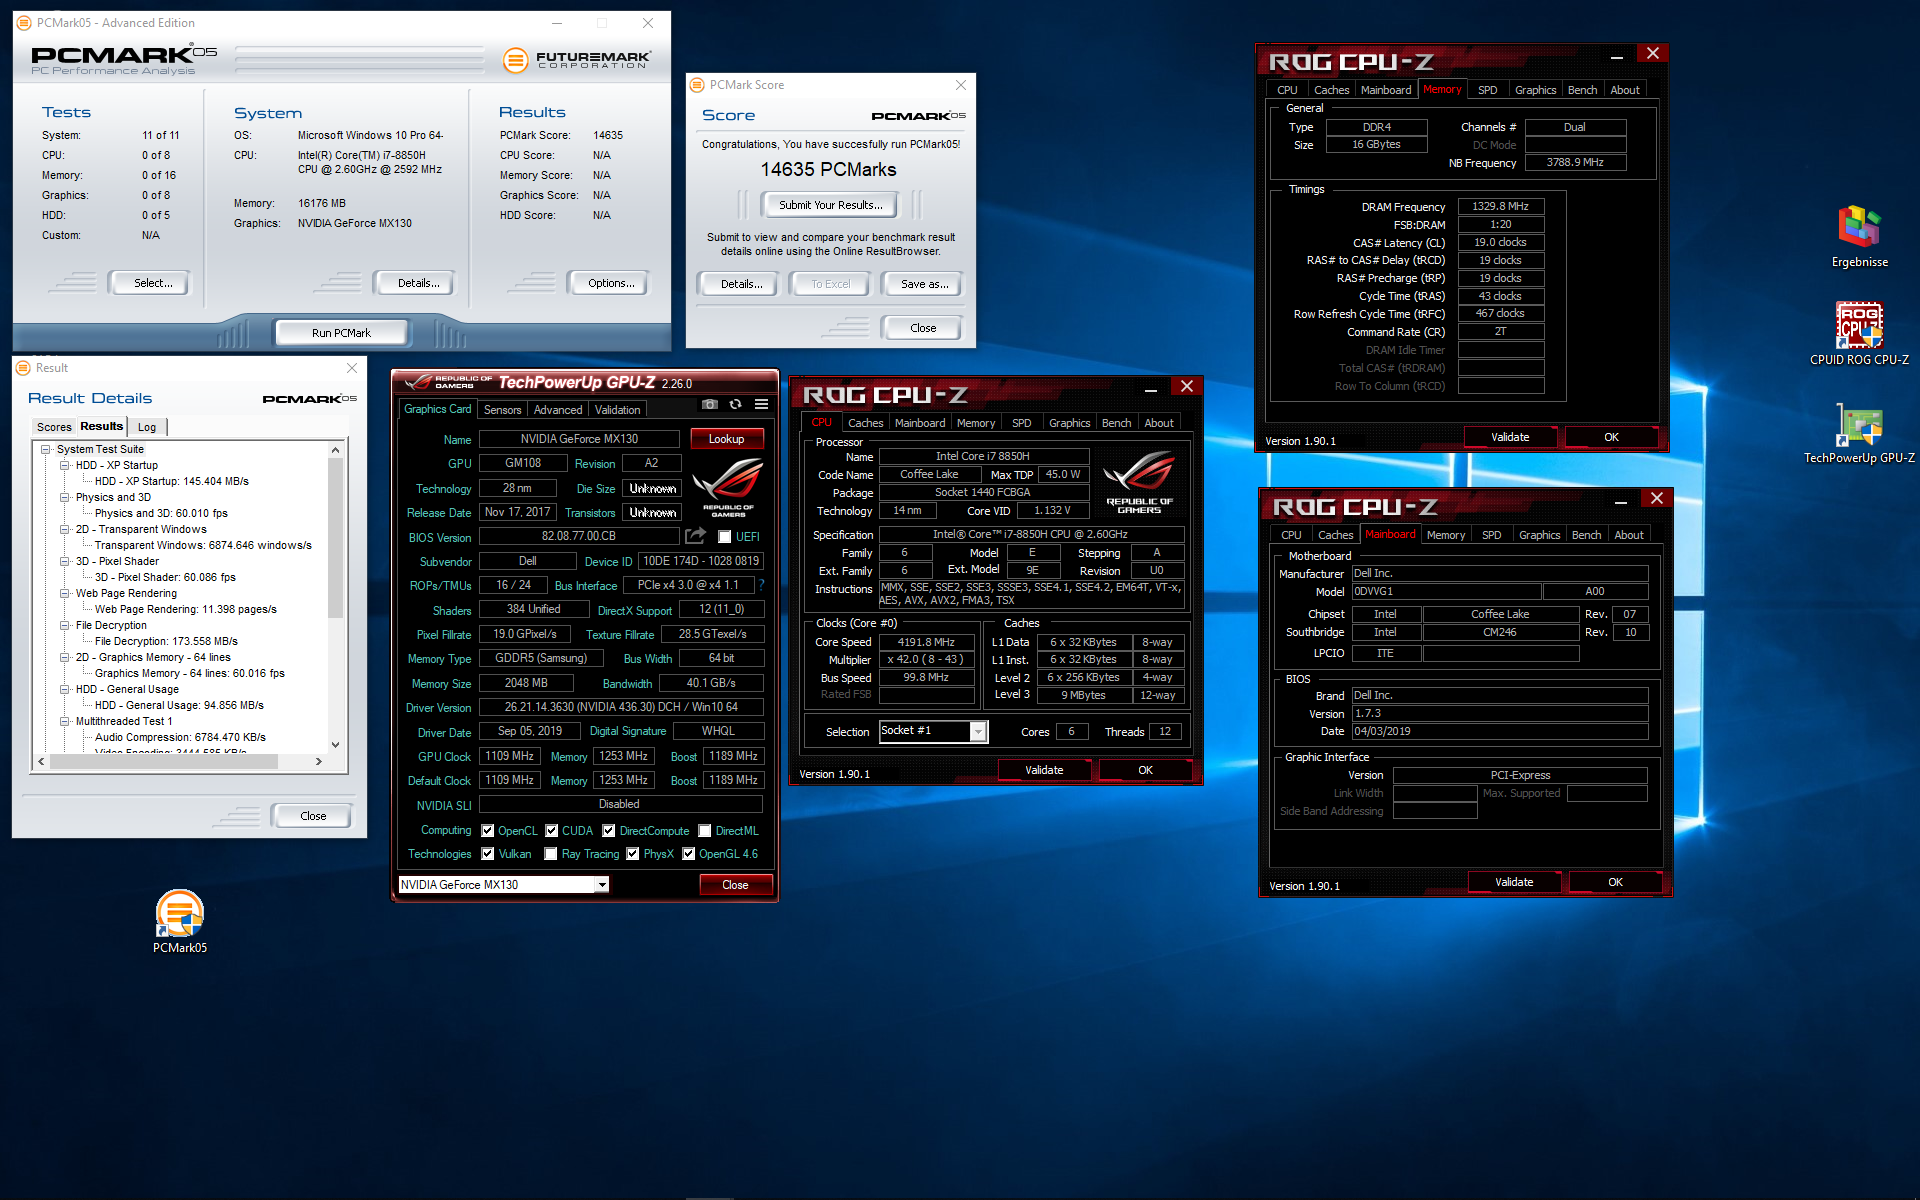Viewport: 1920px width, 1200px height.
Task: Click the scroll down arrow in results tree
Action: click(335, 744)
